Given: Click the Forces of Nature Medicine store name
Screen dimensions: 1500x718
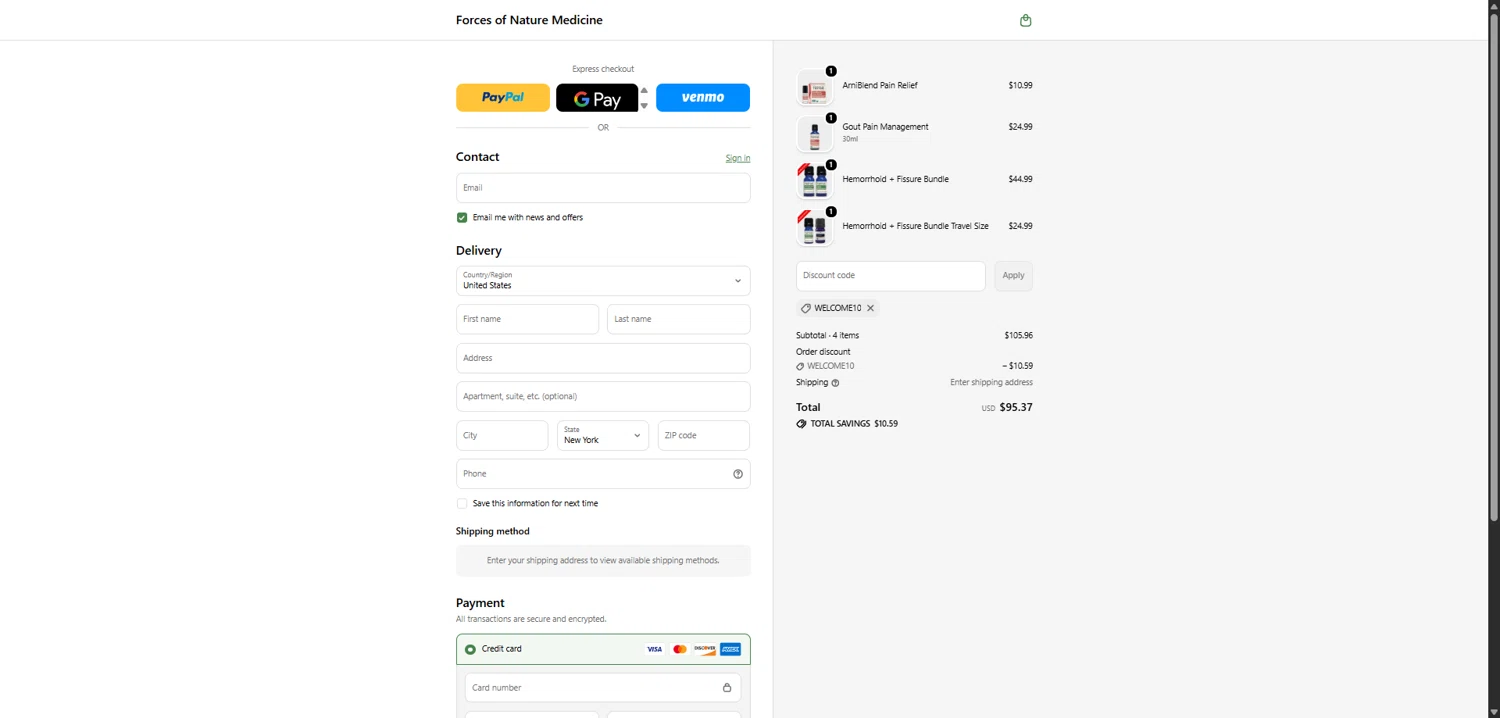Looking at the screenshot, I should point(529,20).
